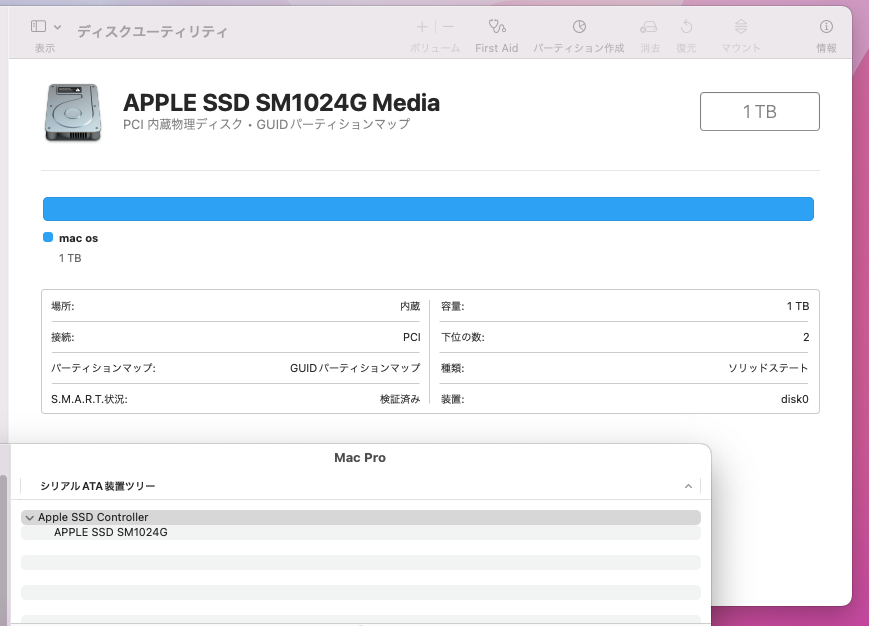The width and height of the screenshot is (869, 626).
Task: Click the シリアルATA装置ツリー column header
Action: 360,486
